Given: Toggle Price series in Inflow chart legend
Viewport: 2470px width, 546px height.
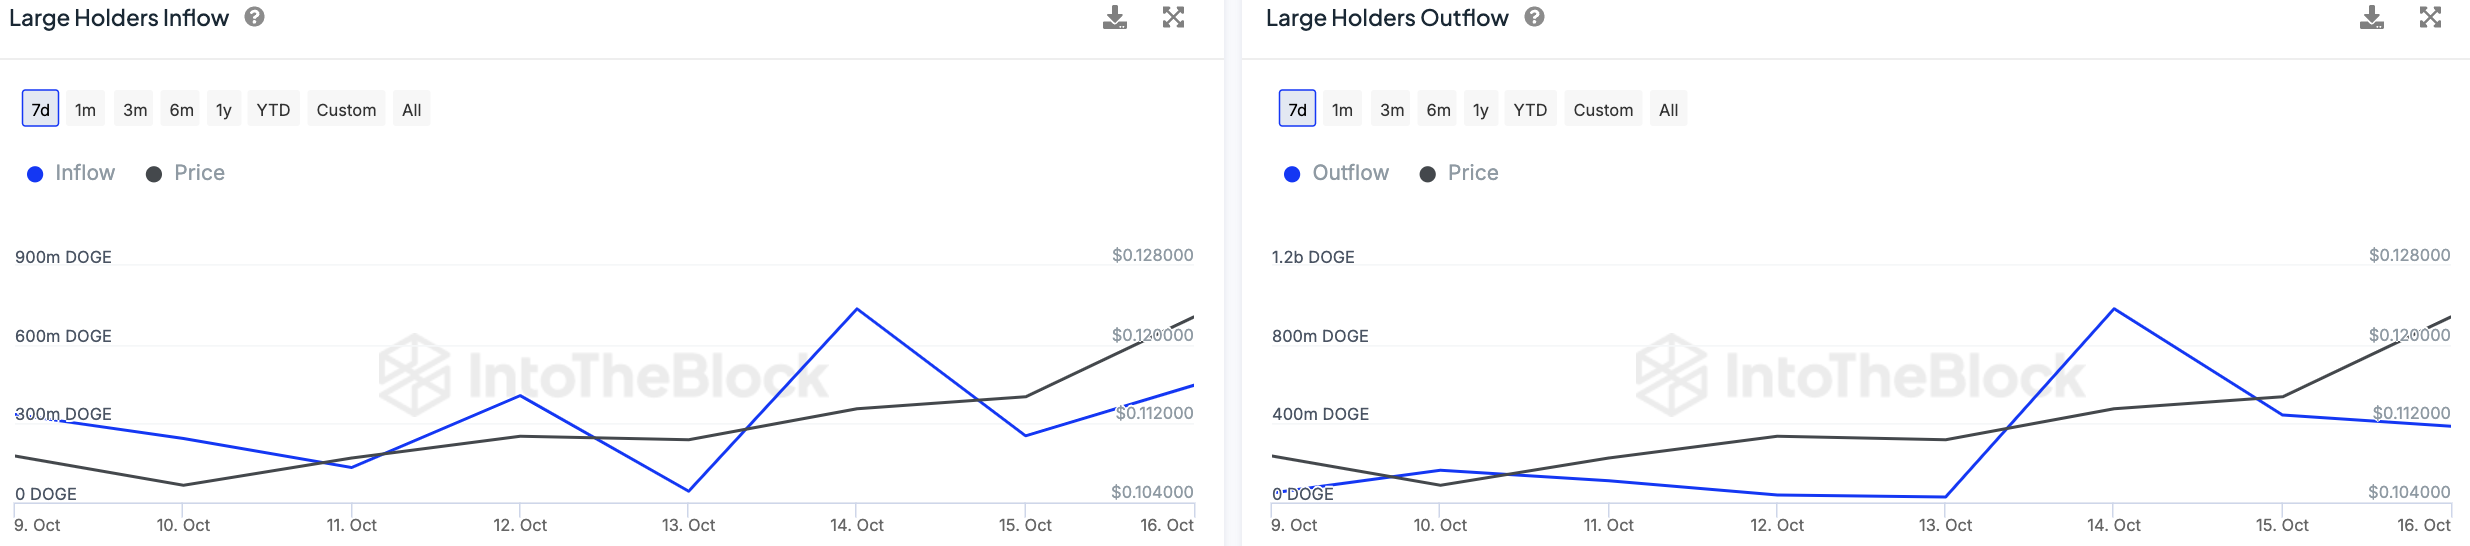Looking at the screenshot, I should click(186, 173).
